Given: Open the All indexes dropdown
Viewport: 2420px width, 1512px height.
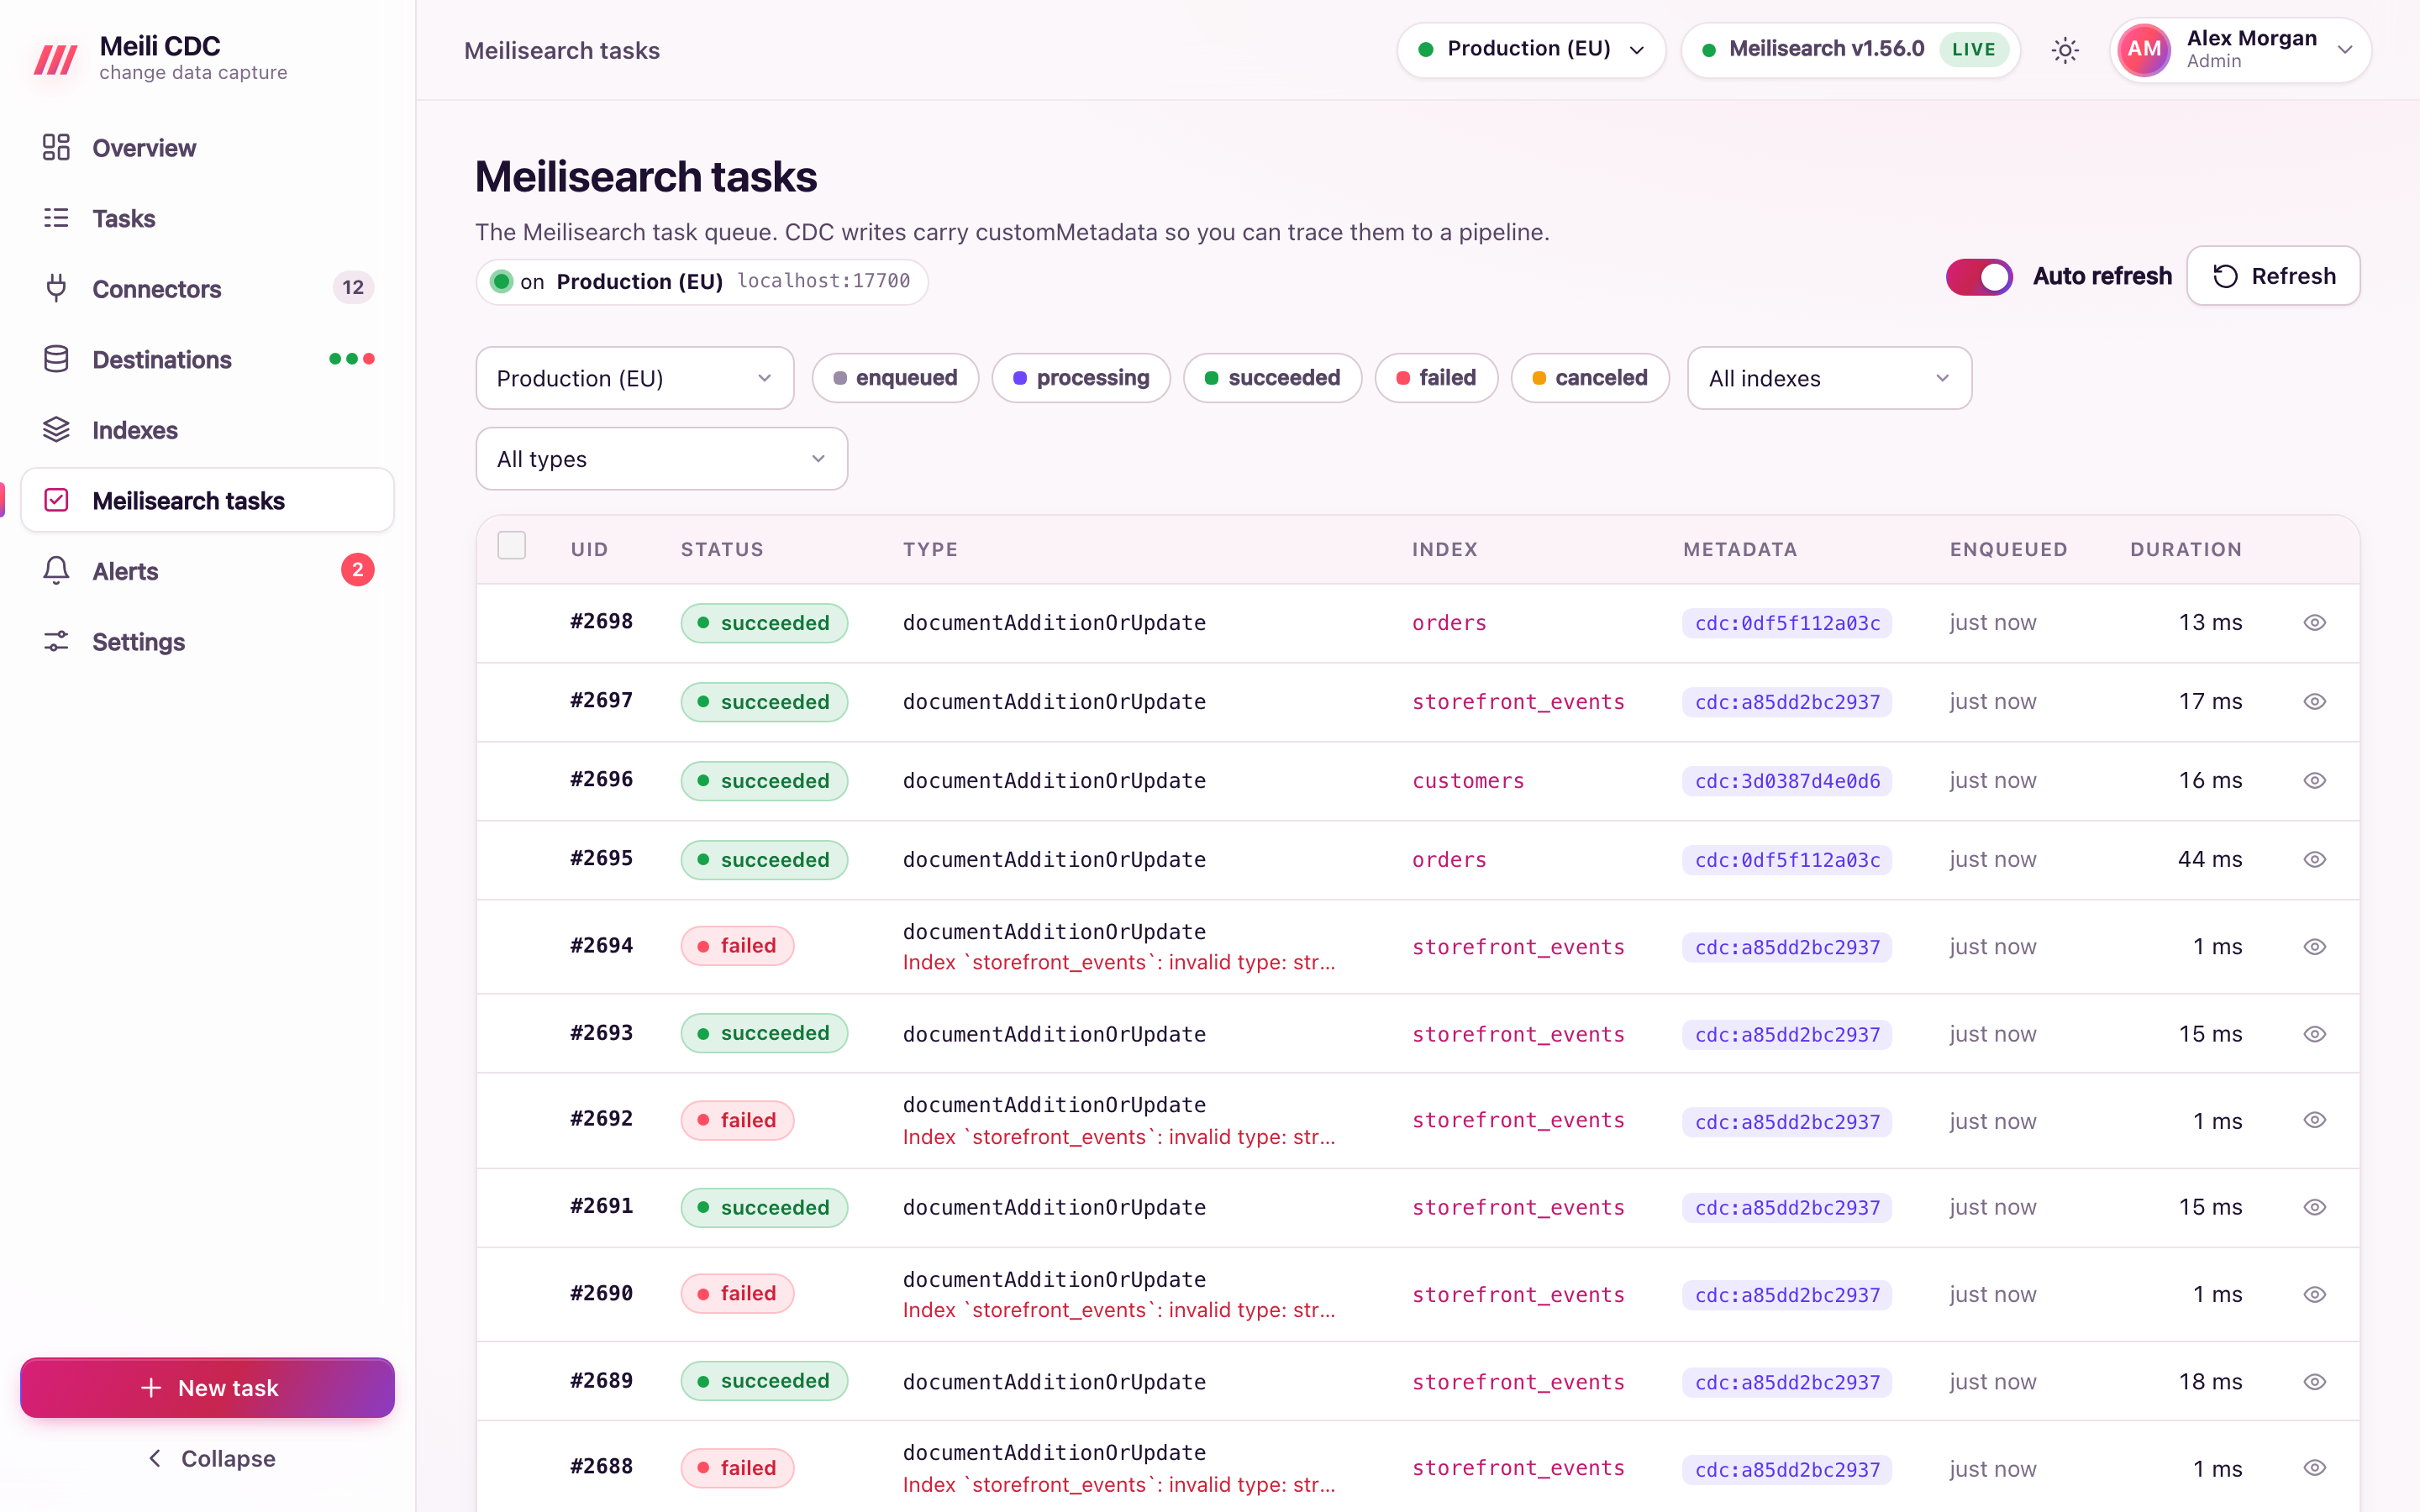Looking at the screenshot, I should [x=1829, y=378].
